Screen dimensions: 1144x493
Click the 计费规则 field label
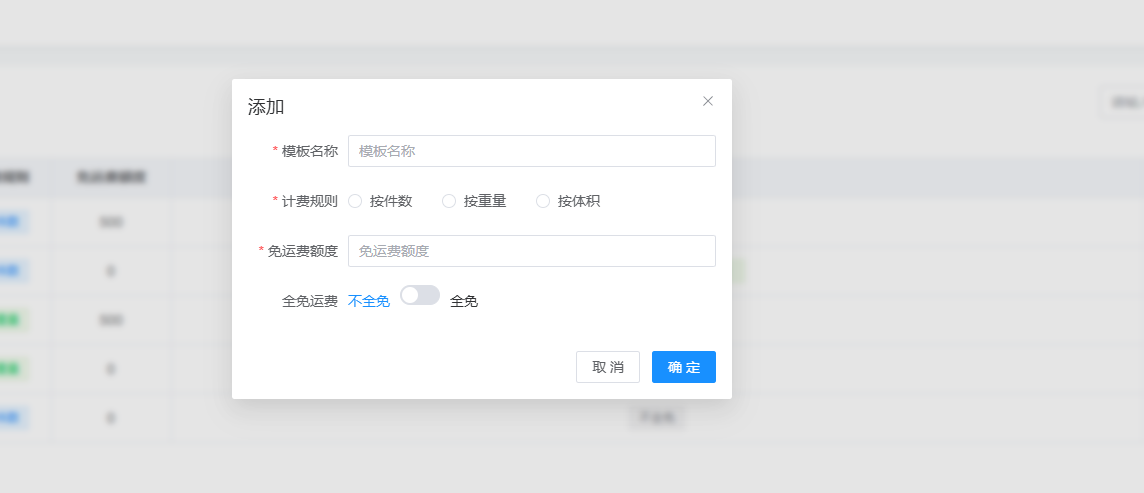pos(309,201)
